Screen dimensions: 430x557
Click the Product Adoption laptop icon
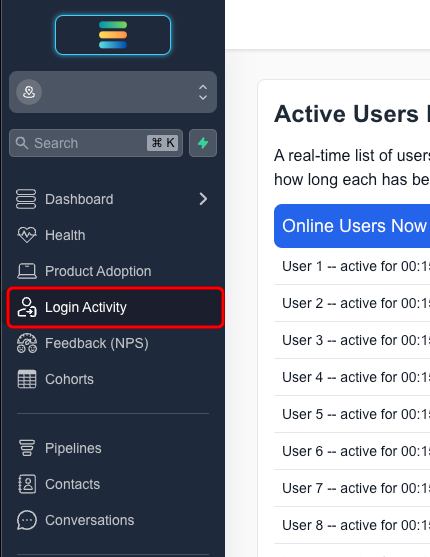point(27,271)
